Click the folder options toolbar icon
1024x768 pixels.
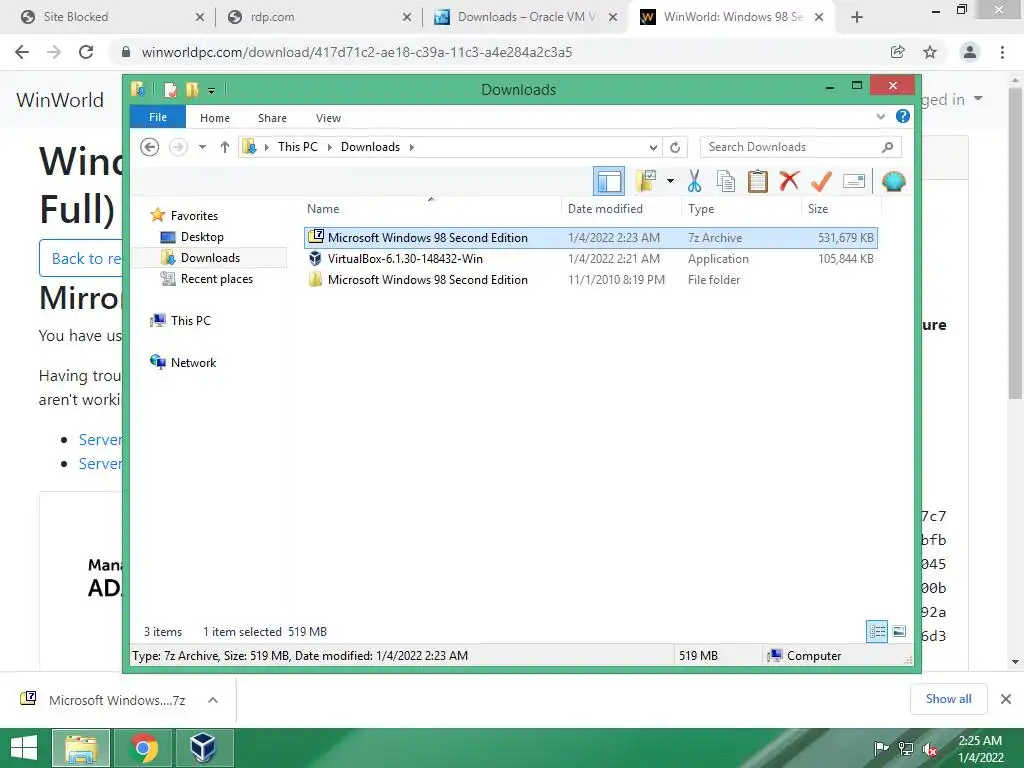coord(646,181)
